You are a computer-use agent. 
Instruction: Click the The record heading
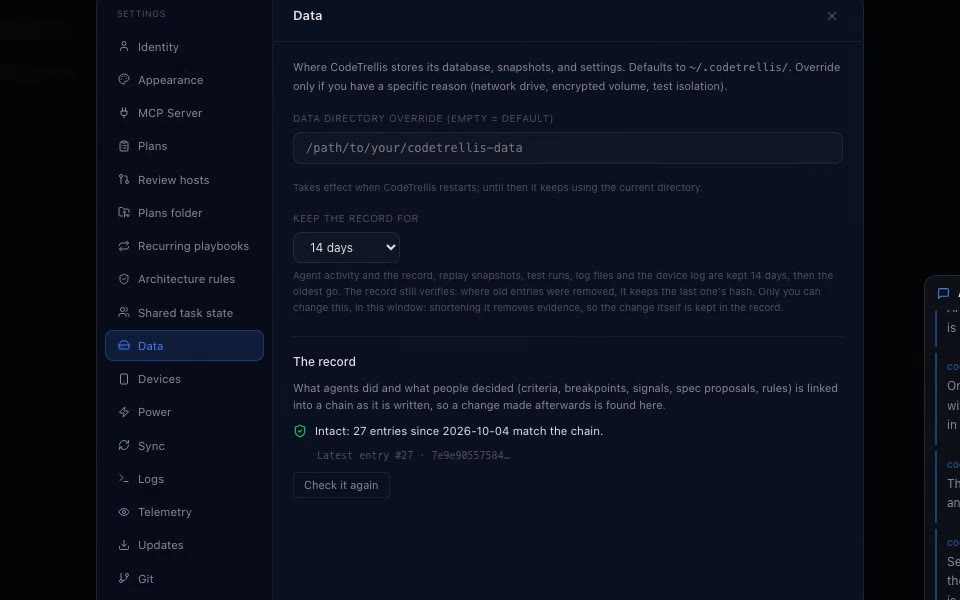tap(324, 361)
